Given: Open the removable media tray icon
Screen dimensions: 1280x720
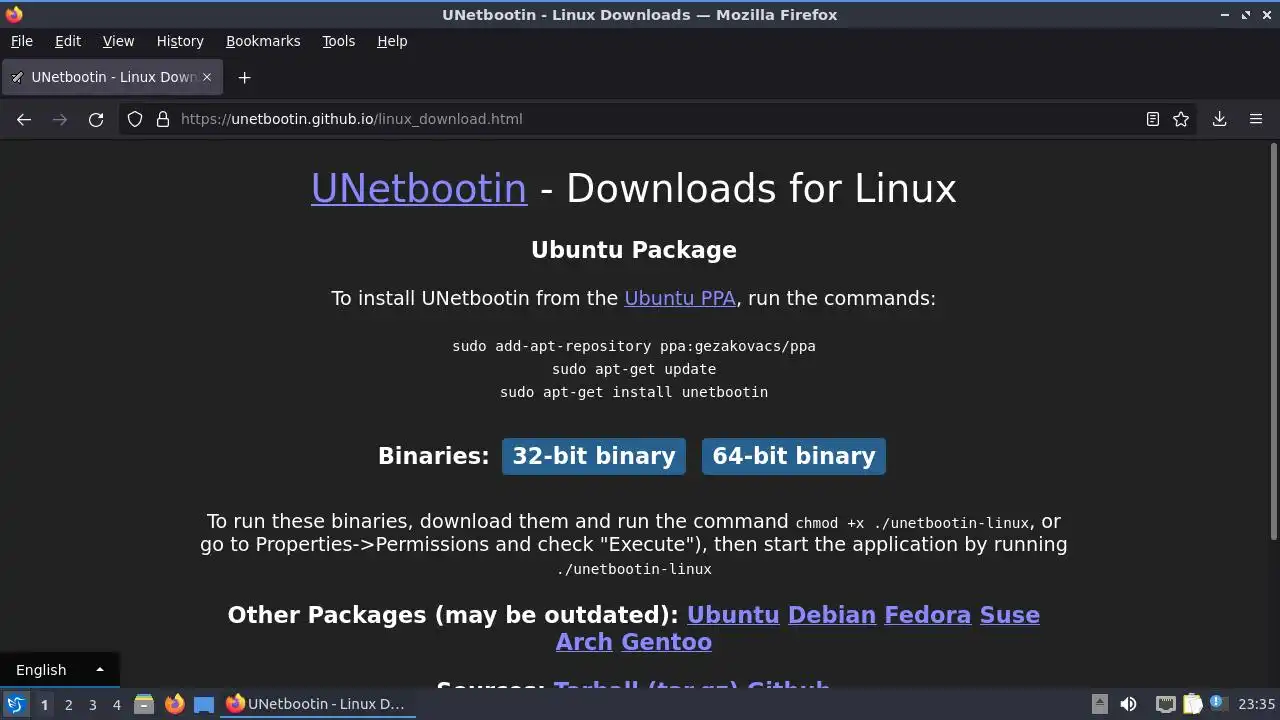Looking at the screenshot, I should 1099,704.
